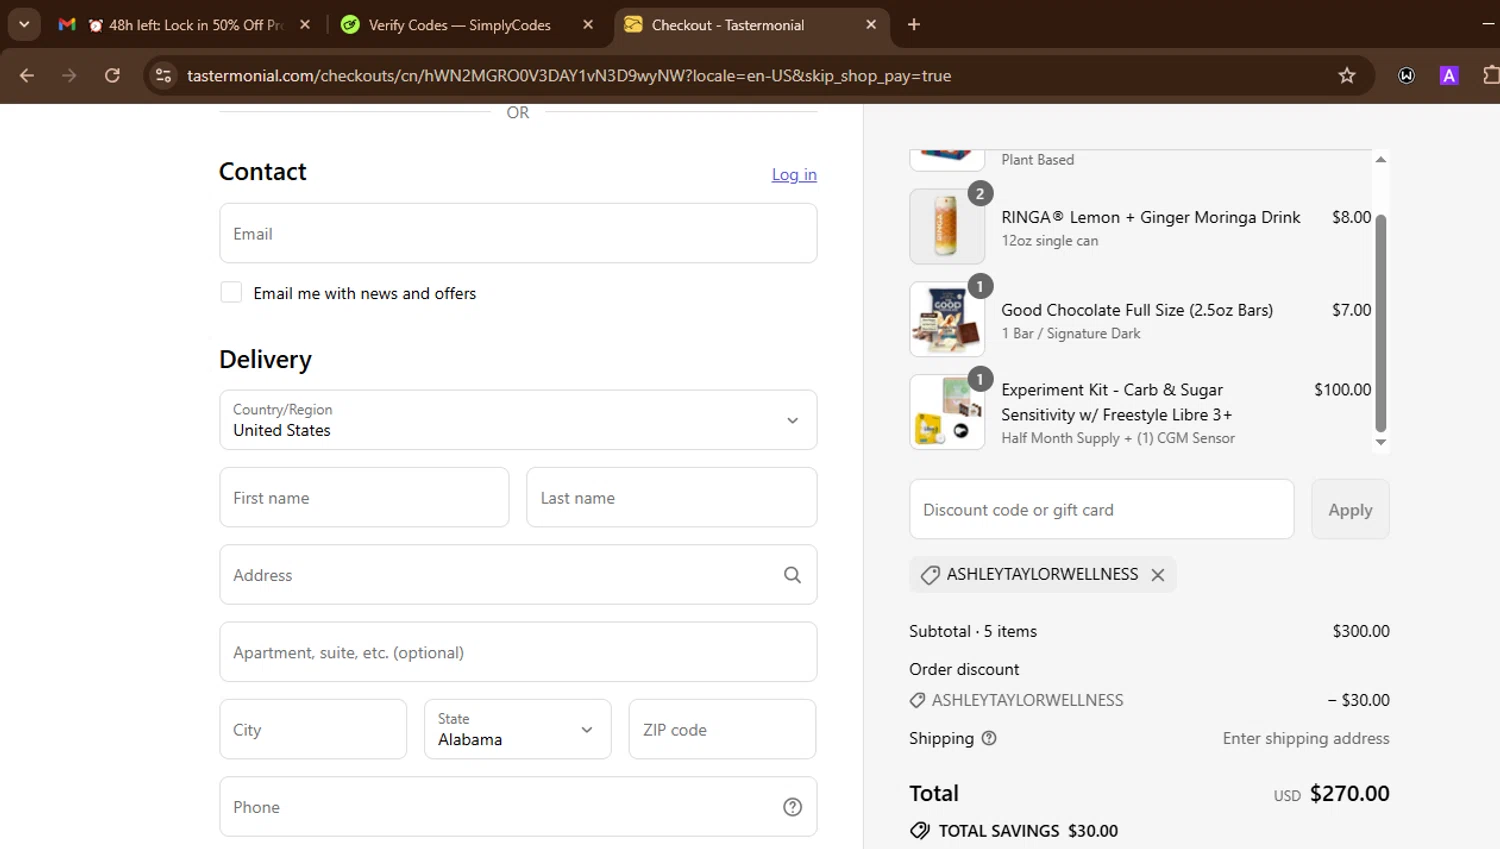Click Good Chocolate Full Size product name
This screenshot has height=849, width=1500.
(x=1137, y=310)
